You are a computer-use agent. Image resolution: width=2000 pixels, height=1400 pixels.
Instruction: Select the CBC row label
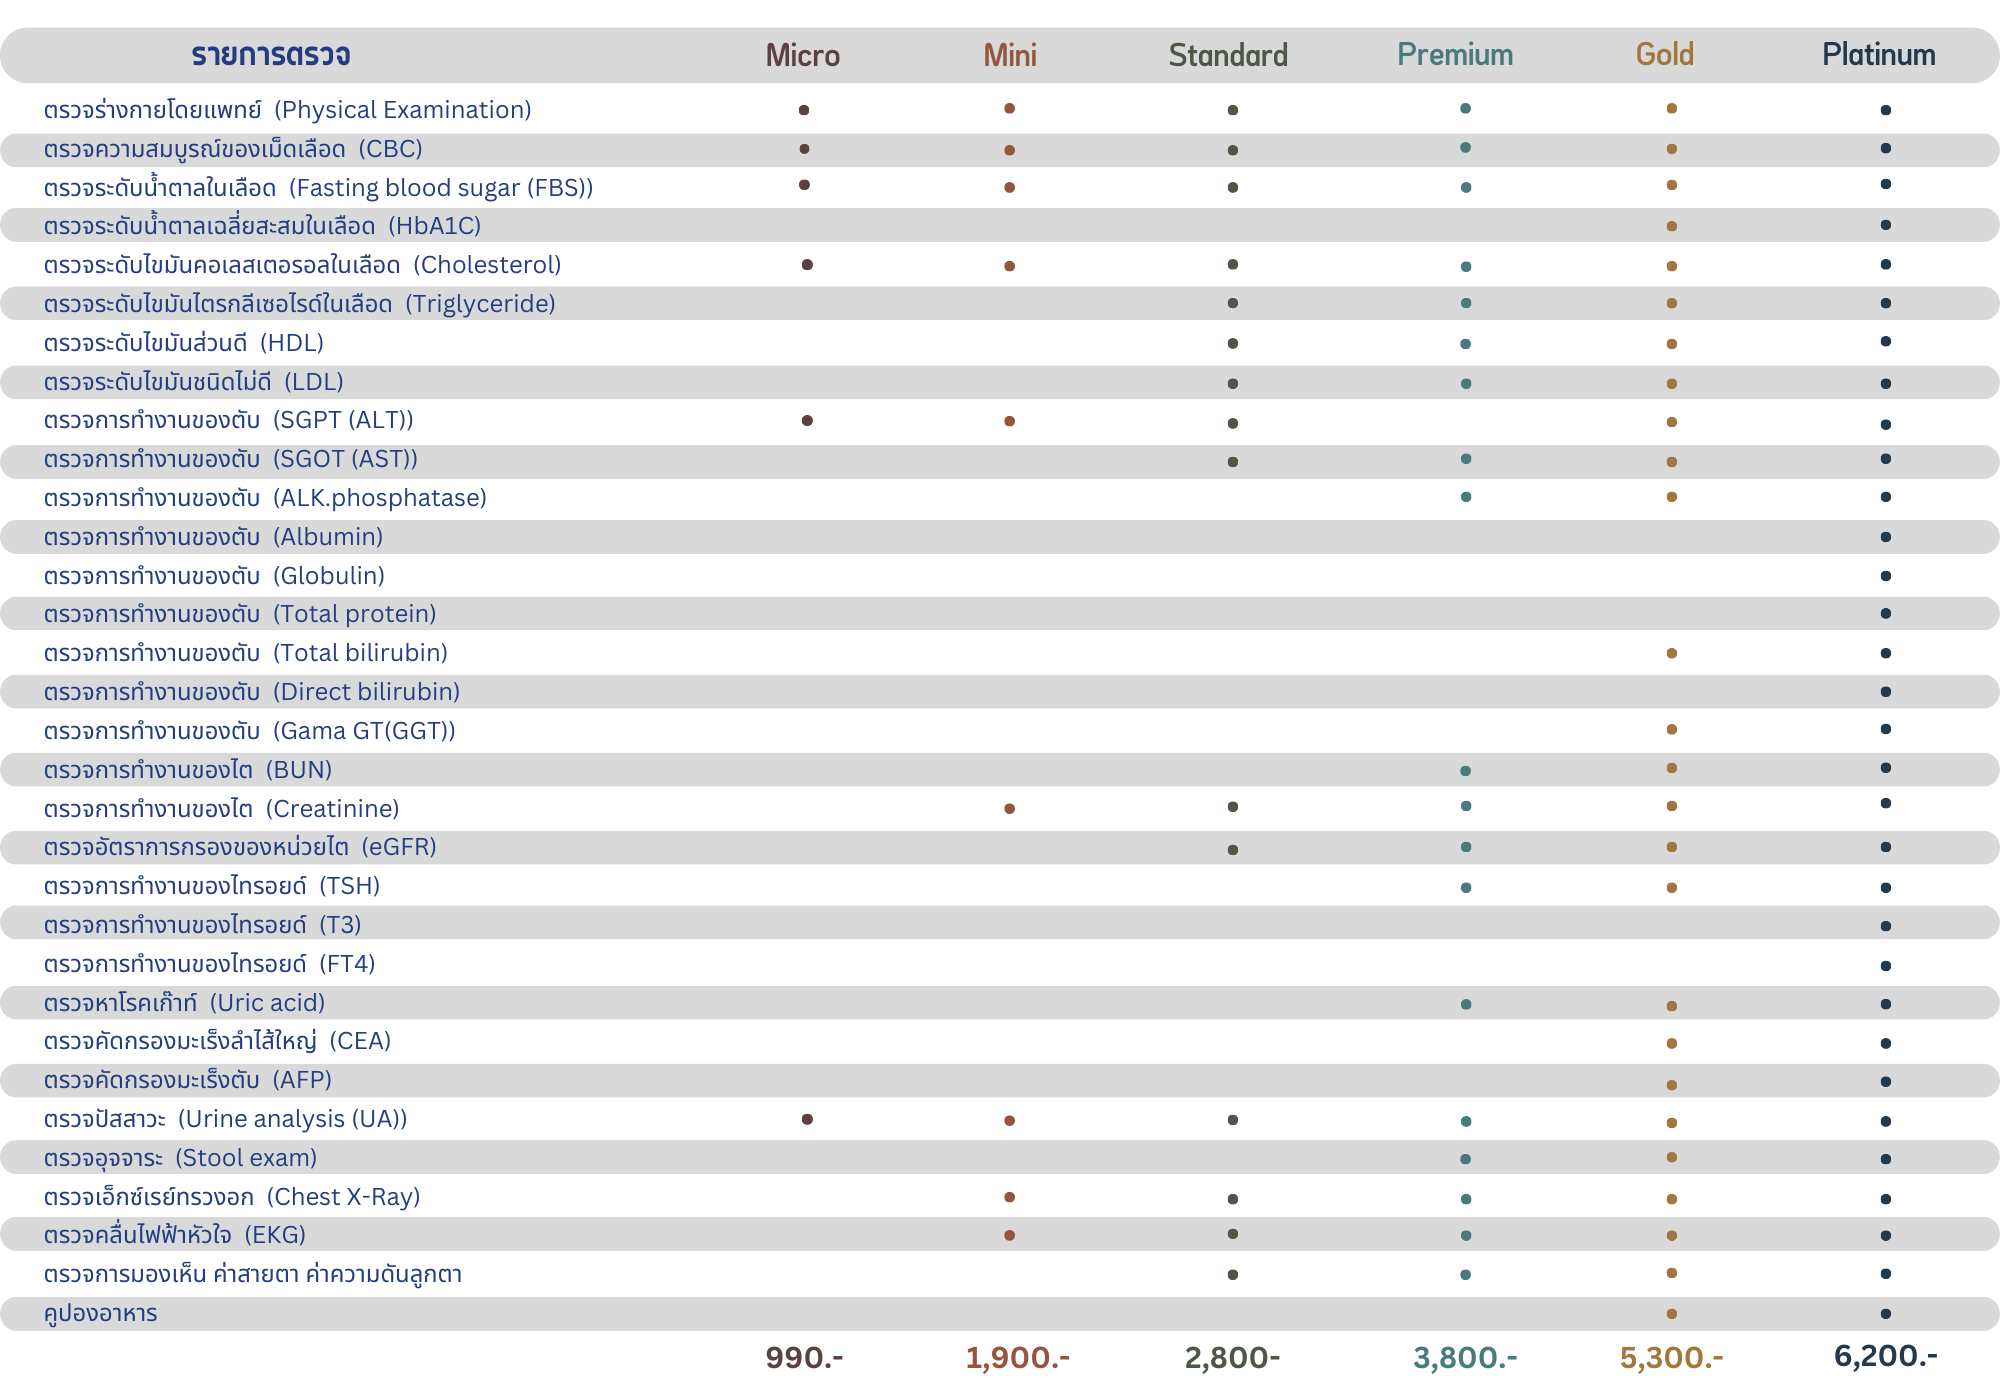(233, 149)
